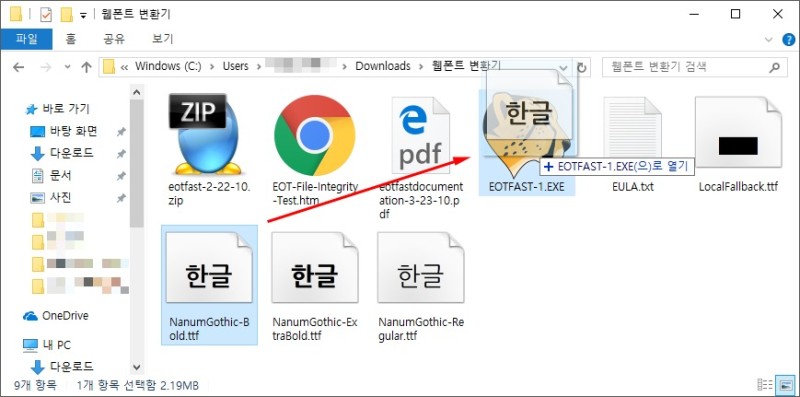Screen dimensions: 800x397
Task: Expand hidden path breadcrumb chevrons
Action: click(124, 67)
